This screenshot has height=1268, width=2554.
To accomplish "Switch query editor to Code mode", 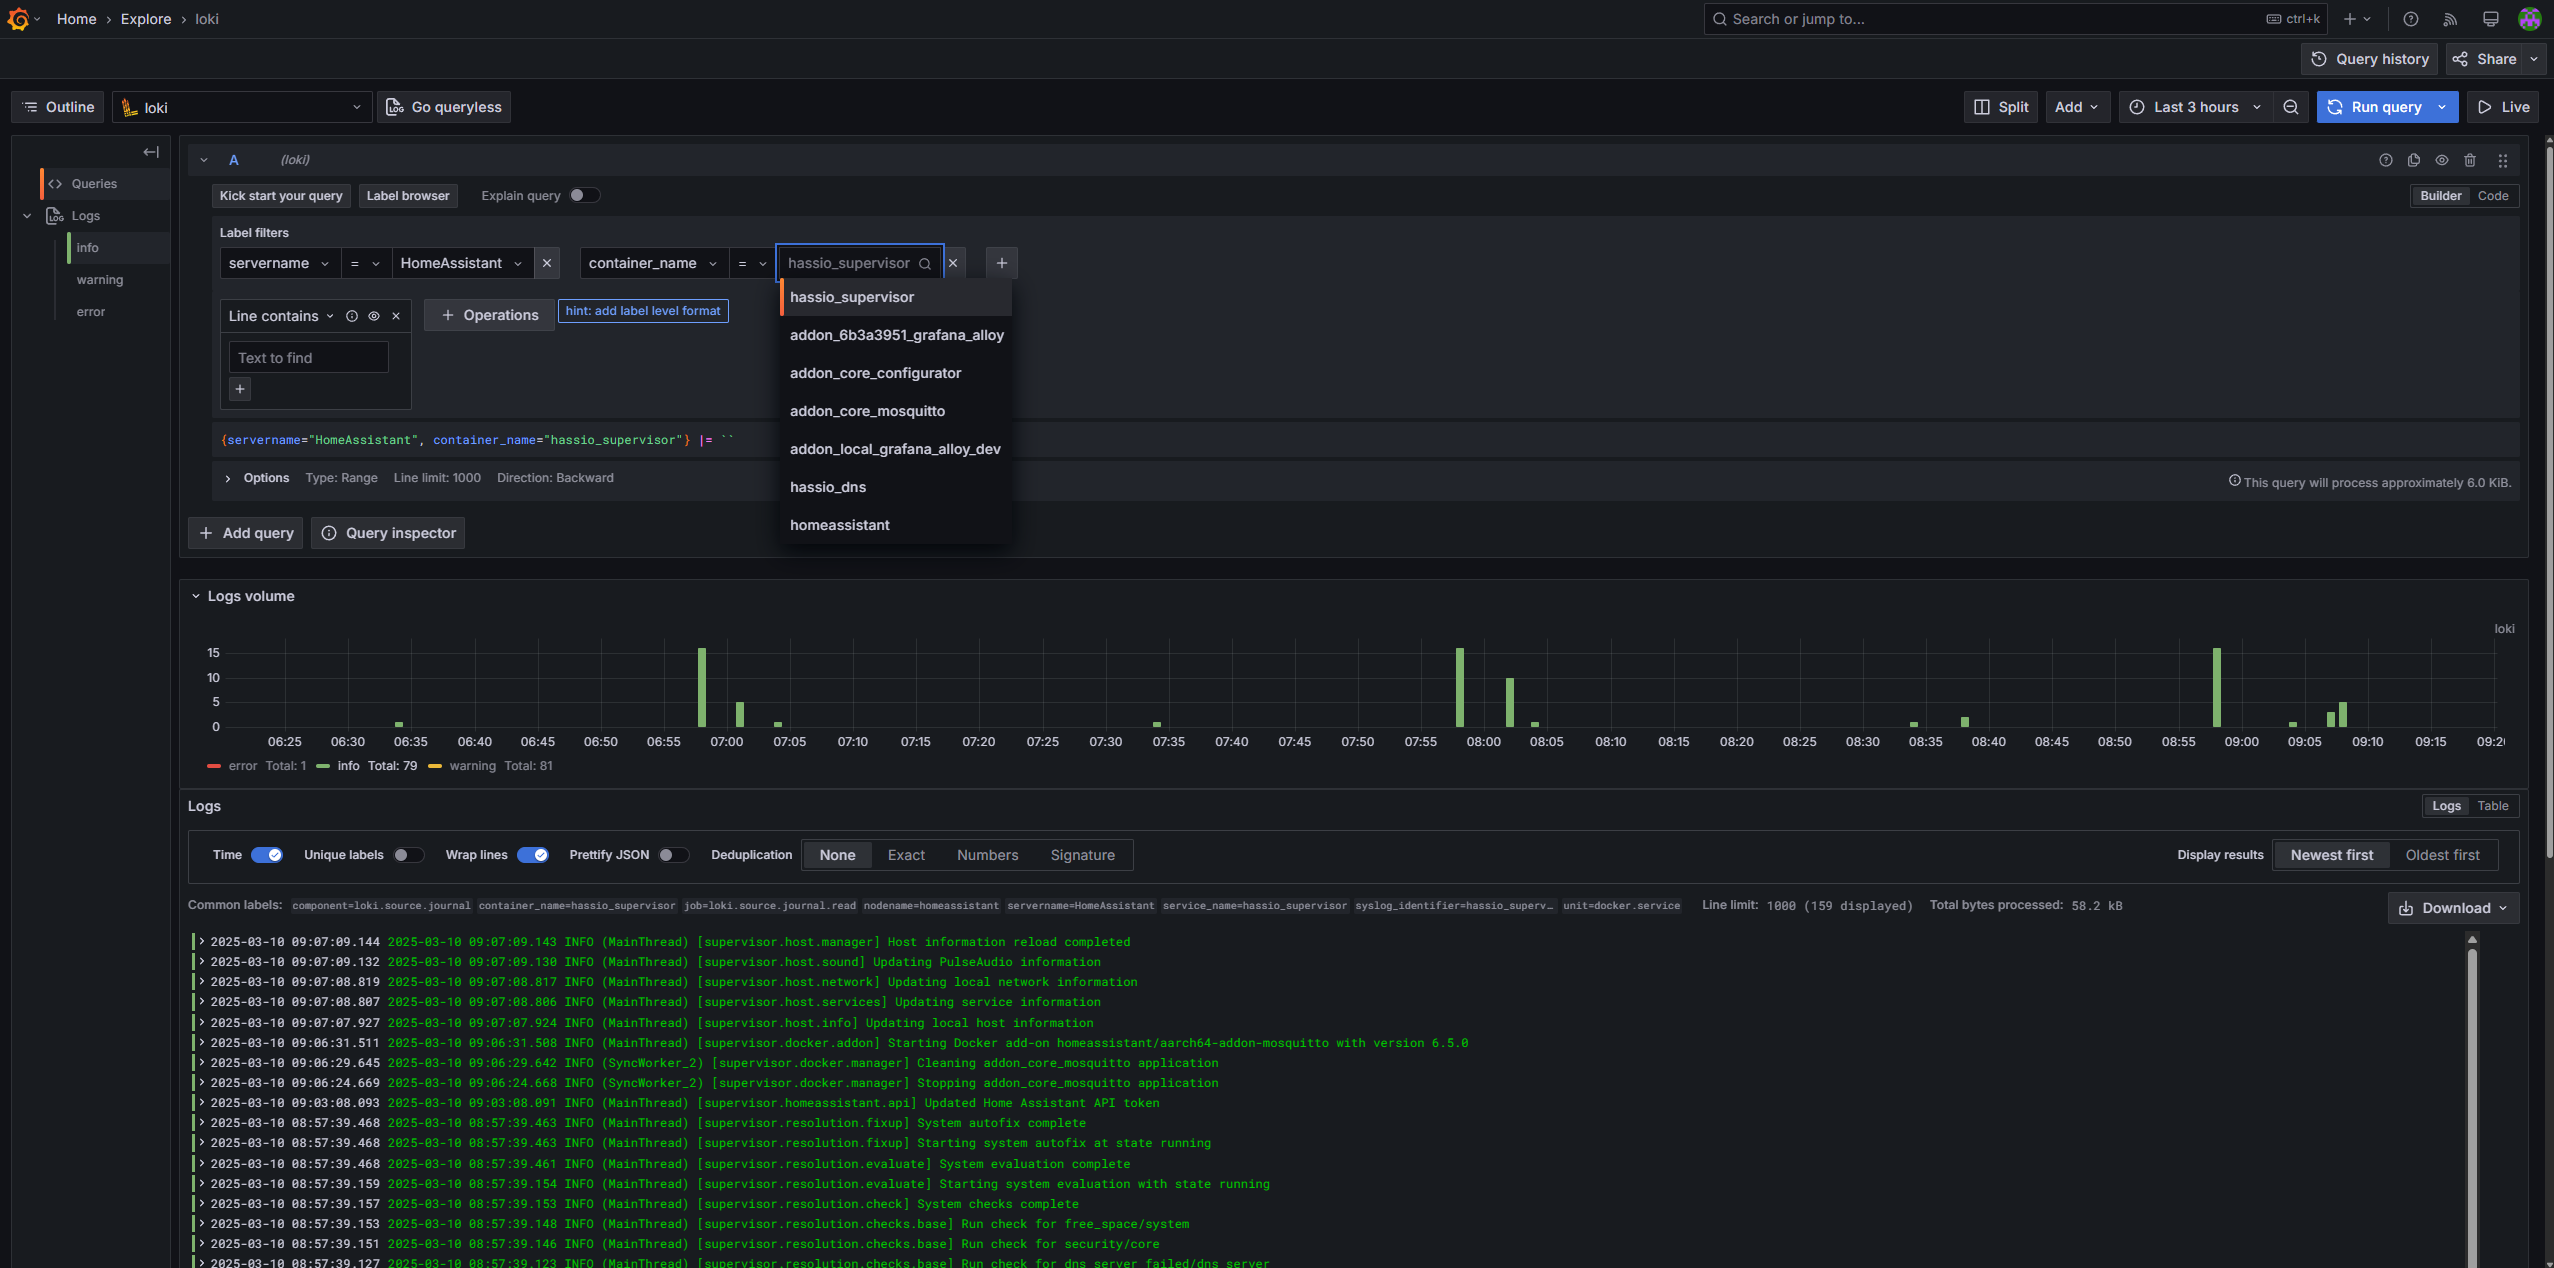I will point(2493,196).
